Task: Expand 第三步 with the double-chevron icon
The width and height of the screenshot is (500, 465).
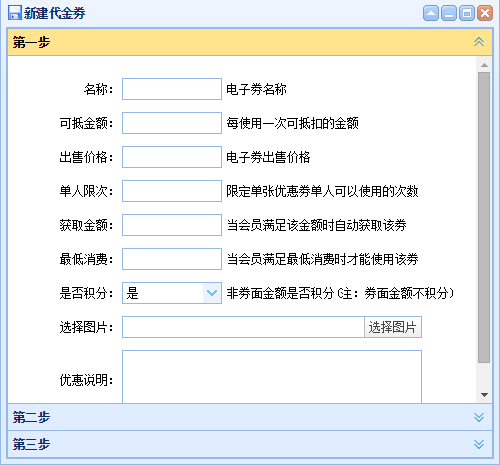Action: (479, 444)
